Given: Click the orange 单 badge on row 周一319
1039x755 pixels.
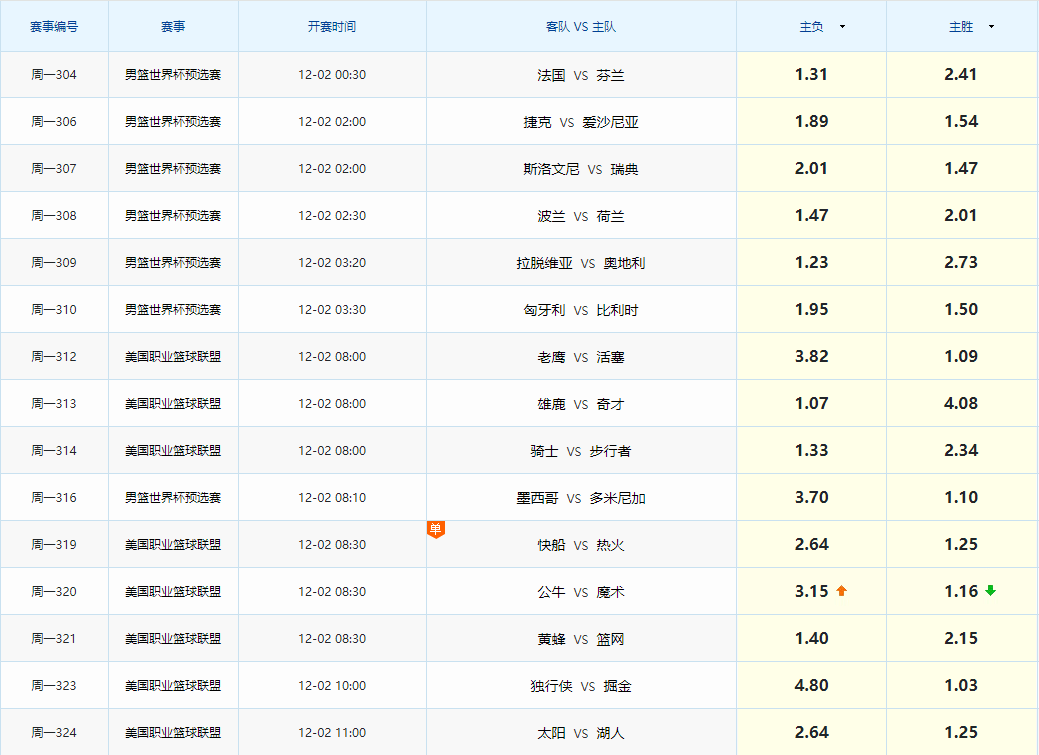Looking at the screenshot, I should tap(435, 529).
